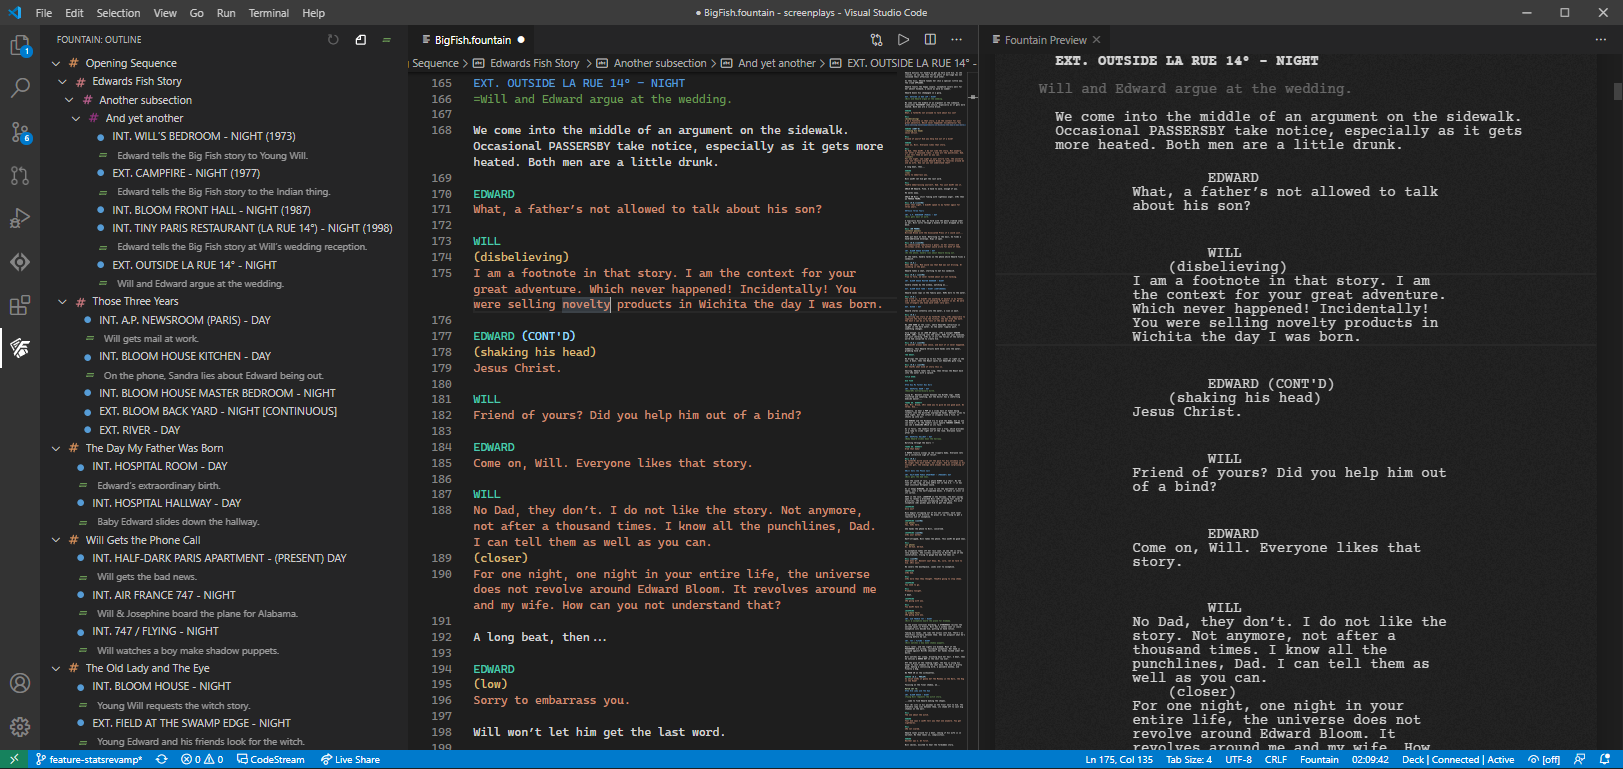Collapse Will Gets the Phone Call node

[56, 540]
